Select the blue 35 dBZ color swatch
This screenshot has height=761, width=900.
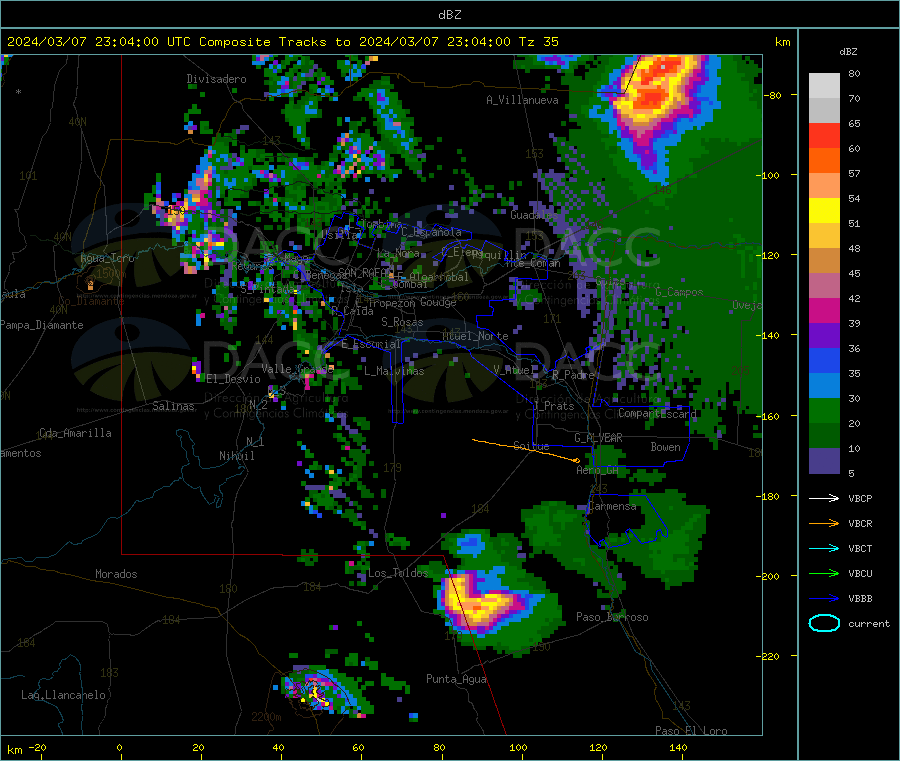pos(824,360)
